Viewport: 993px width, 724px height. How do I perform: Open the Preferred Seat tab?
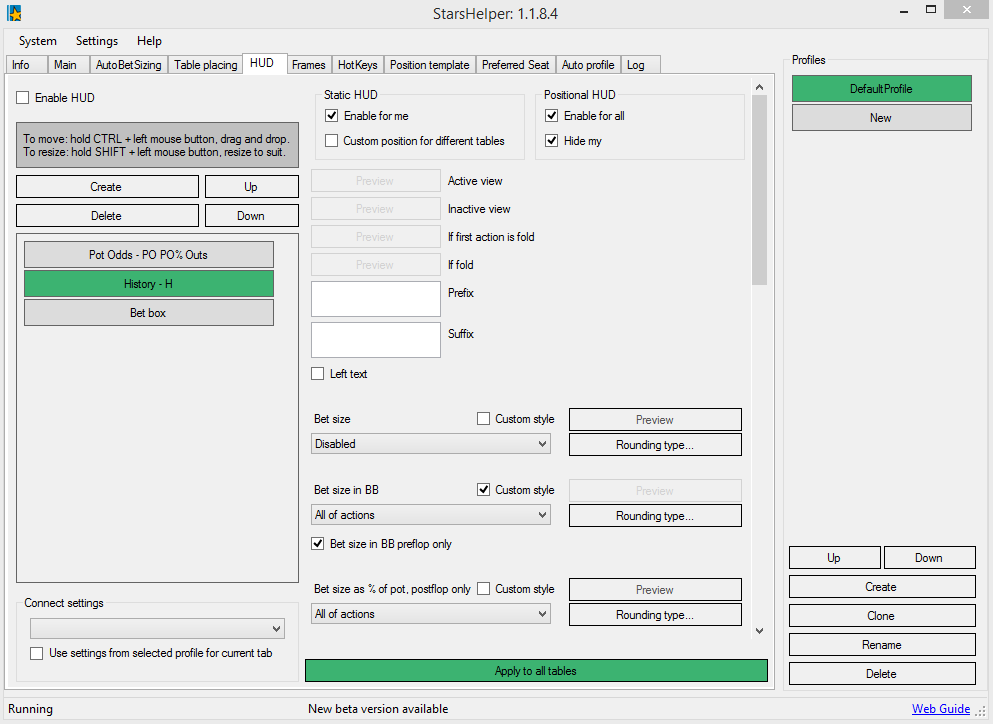click(x=515, y=65)
